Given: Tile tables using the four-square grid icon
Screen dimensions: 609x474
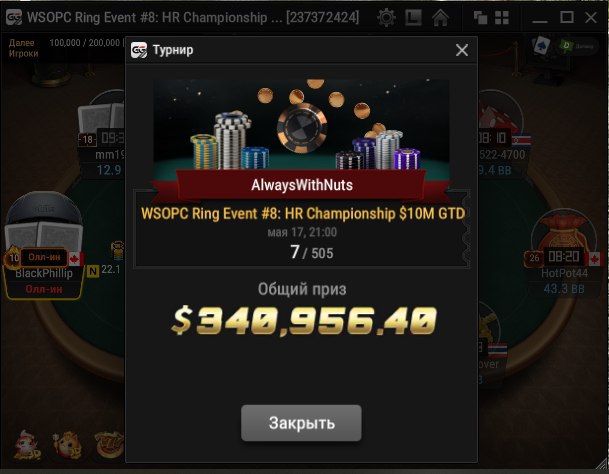Looking at the screenshot, I should (x=502, y=17).
